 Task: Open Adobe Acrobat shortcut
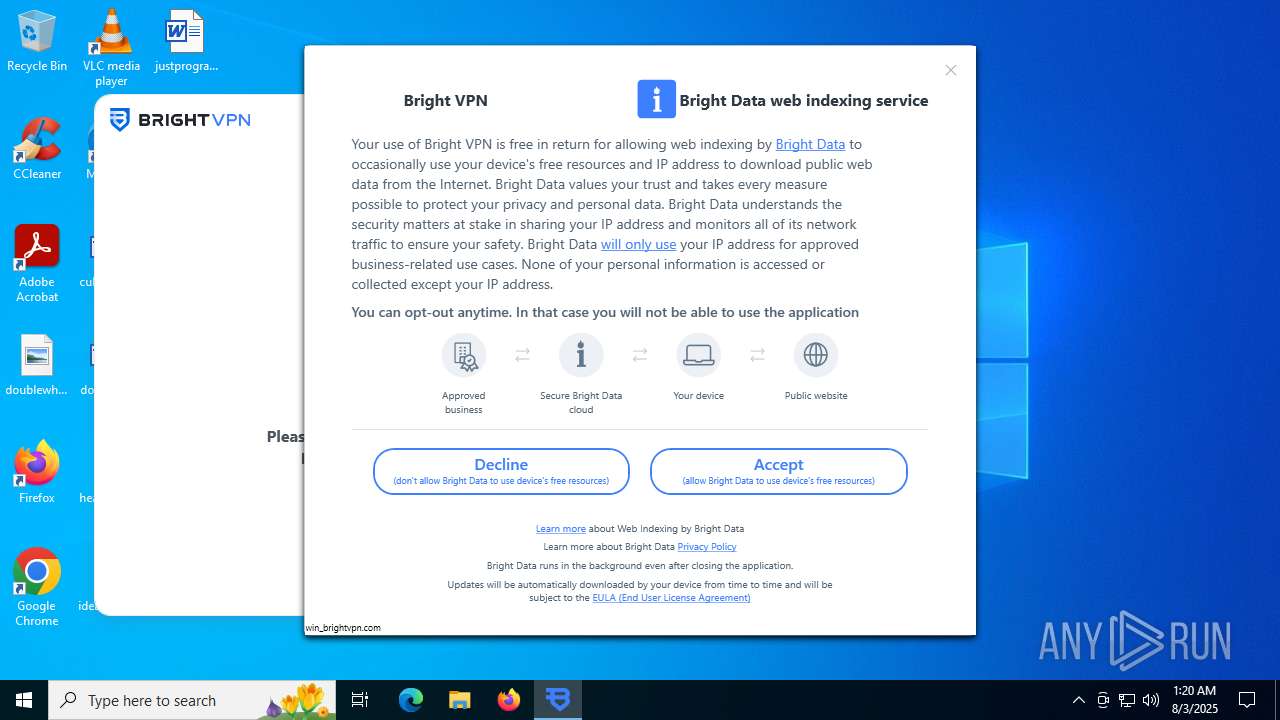(x=37, y=264)
